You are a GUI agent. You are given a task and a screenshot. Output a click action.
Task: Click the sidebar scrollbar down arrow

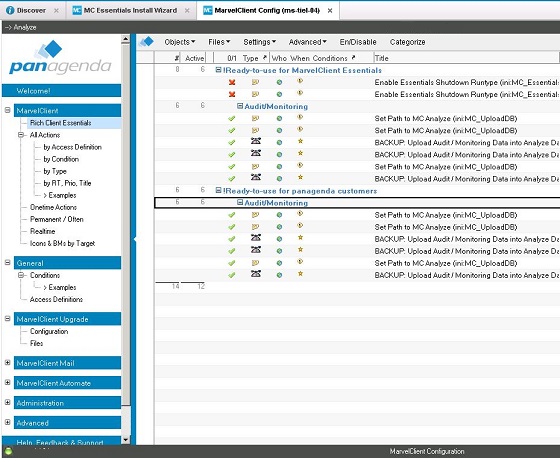[125, 440]
